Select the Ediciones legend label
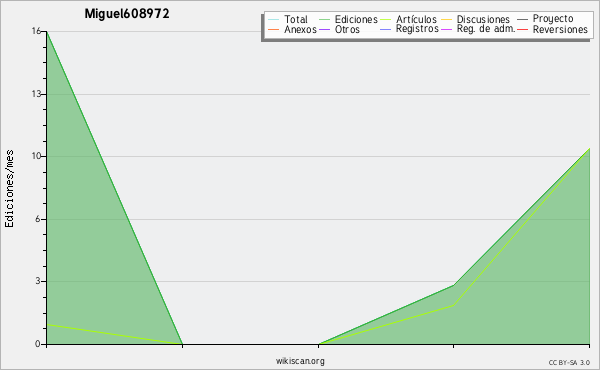600x370 pixels. pos(356,19)
